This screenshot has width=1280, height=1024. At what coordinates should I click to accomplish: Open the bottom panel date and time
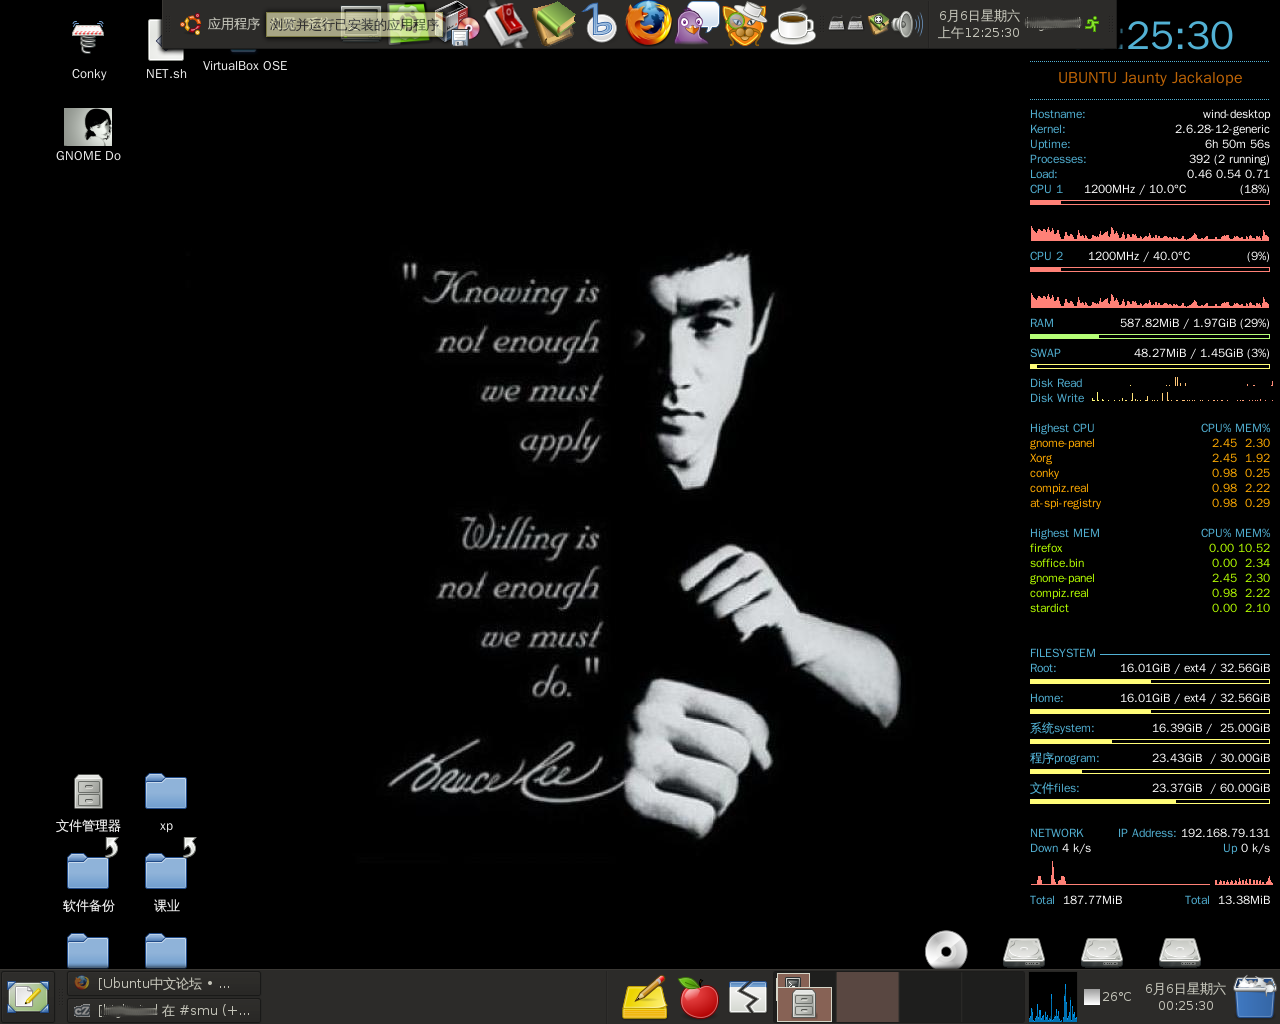coord(1185,997)
